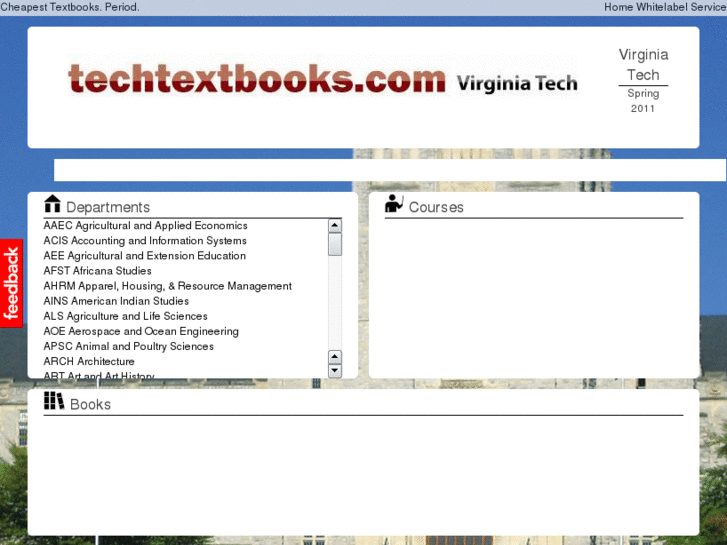Click the Courses heading text
The height and width of the screenshot is (545, 727).
436,207
